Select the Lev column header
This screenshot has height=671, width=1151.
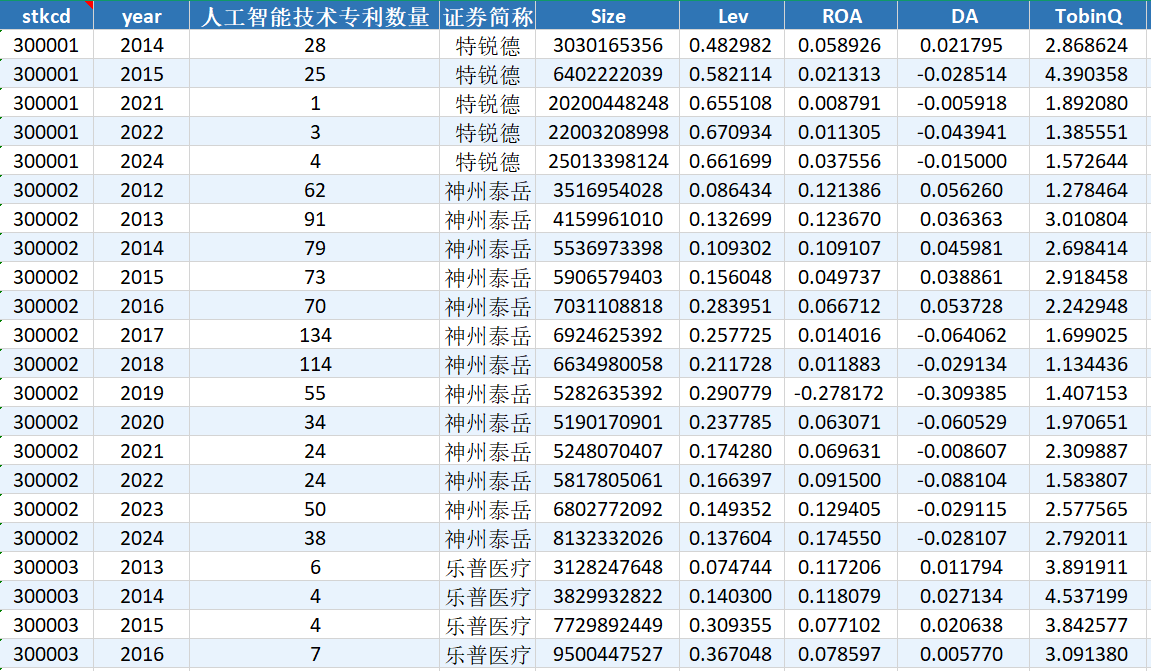(x=732, y=16)
